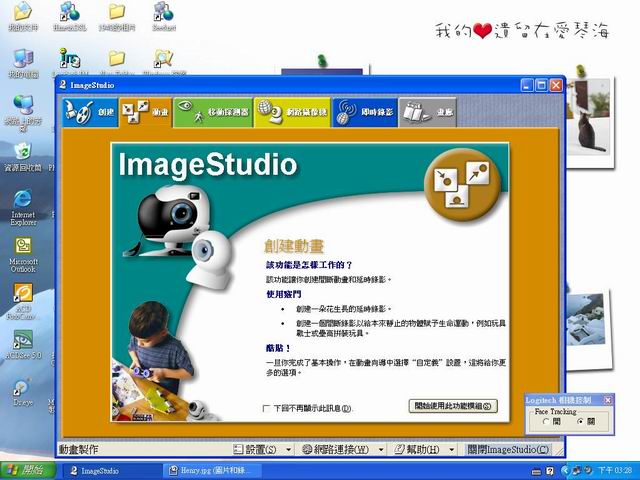
Task: Click the network connection tray icon
Action: pos(577,471)
